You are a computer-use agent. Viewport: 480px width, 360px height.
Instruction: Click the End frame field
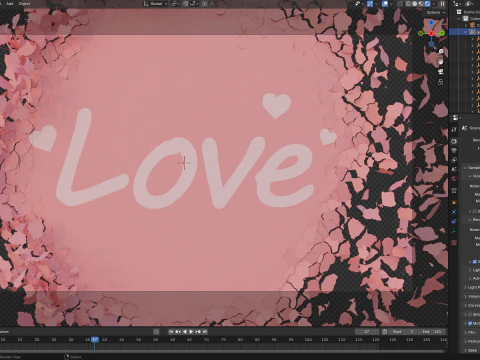pos(432,332)
